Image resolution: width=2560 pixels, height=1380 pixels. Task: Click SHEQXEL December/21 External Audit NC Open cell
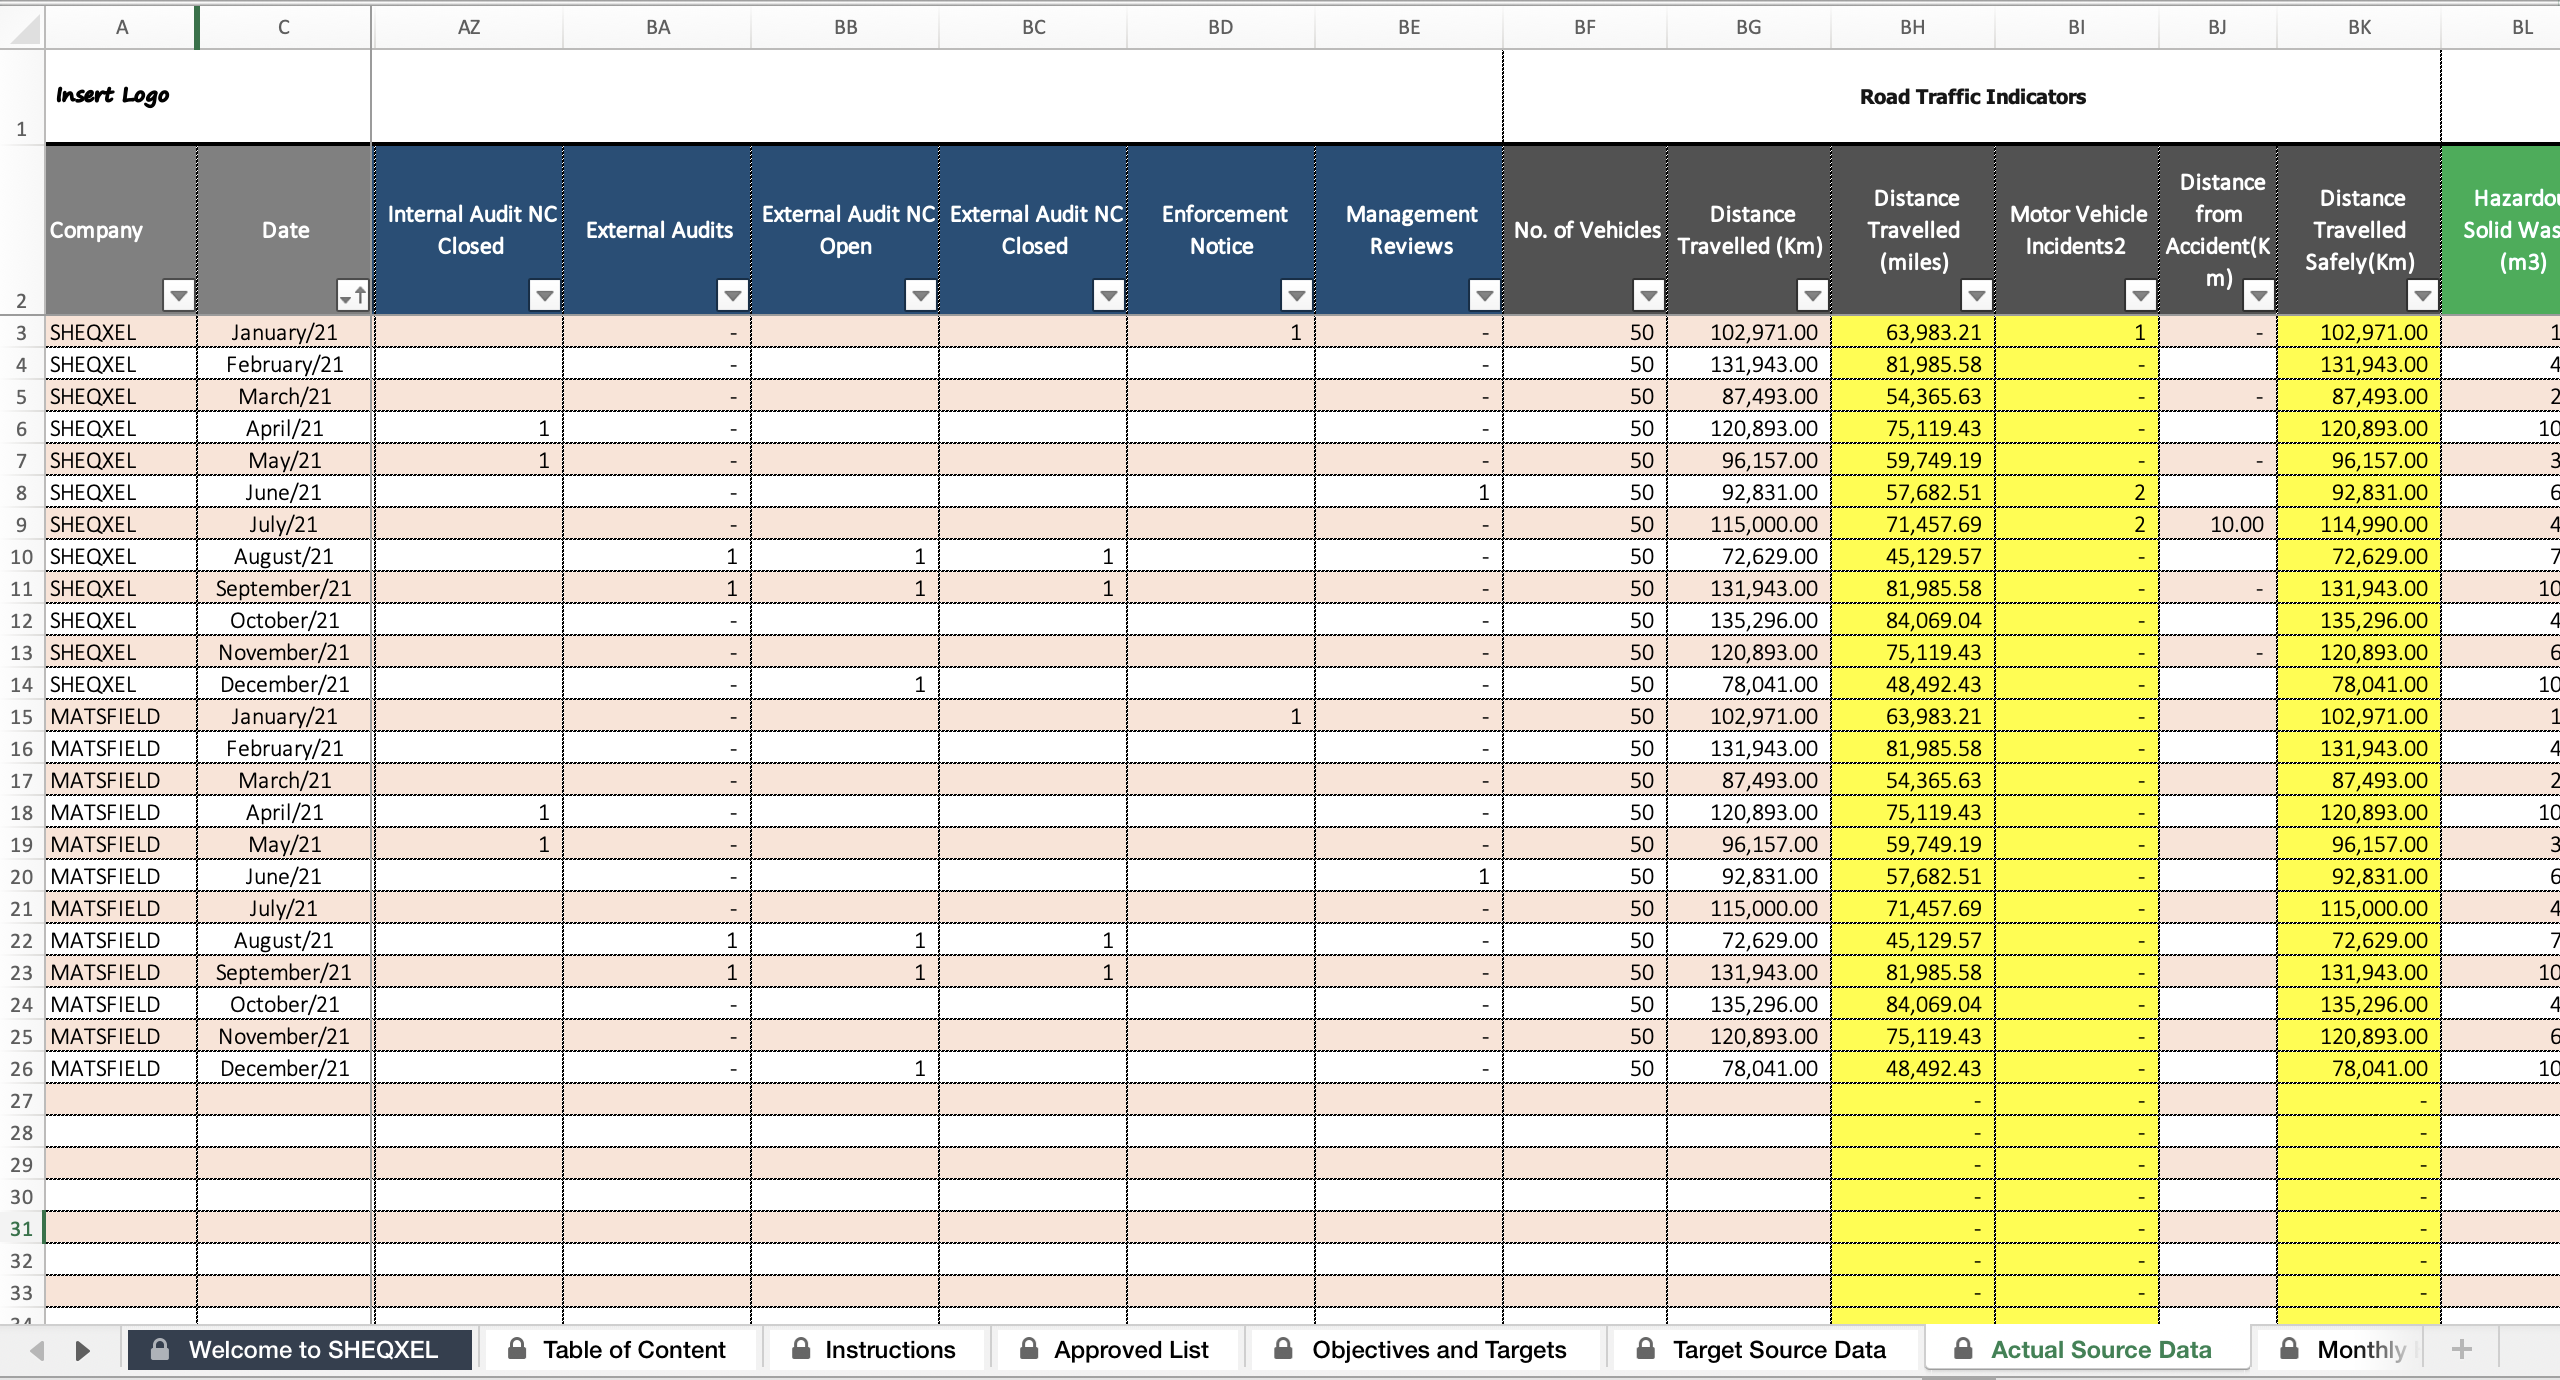845,684
